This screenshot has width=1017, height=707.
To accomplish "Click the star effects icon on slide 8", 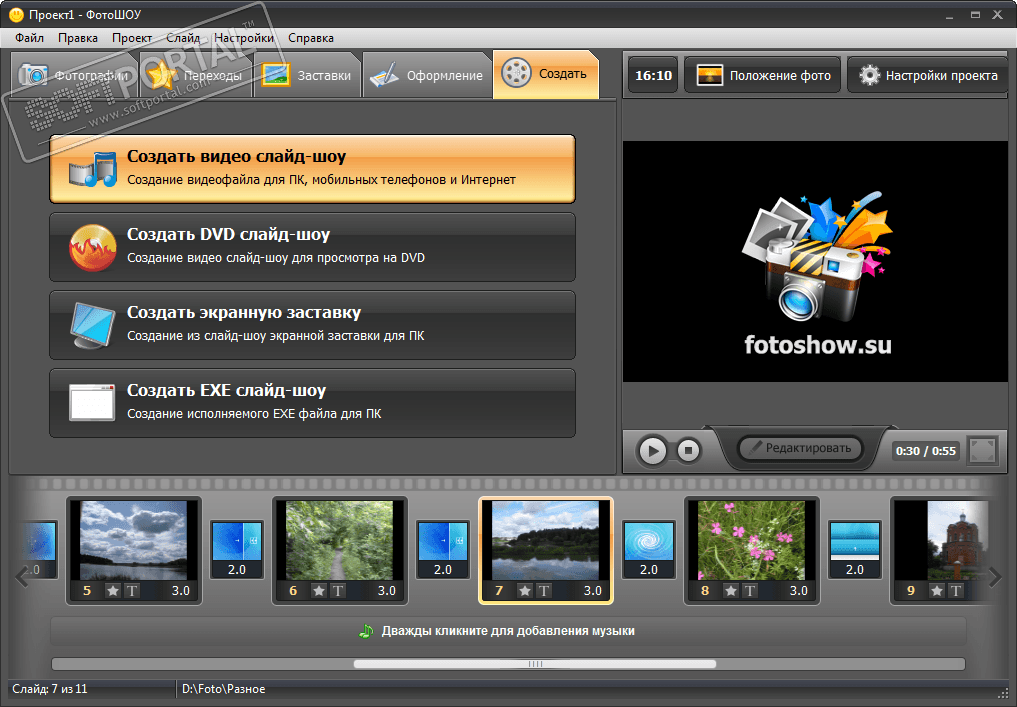I will [x=731, y=591].
